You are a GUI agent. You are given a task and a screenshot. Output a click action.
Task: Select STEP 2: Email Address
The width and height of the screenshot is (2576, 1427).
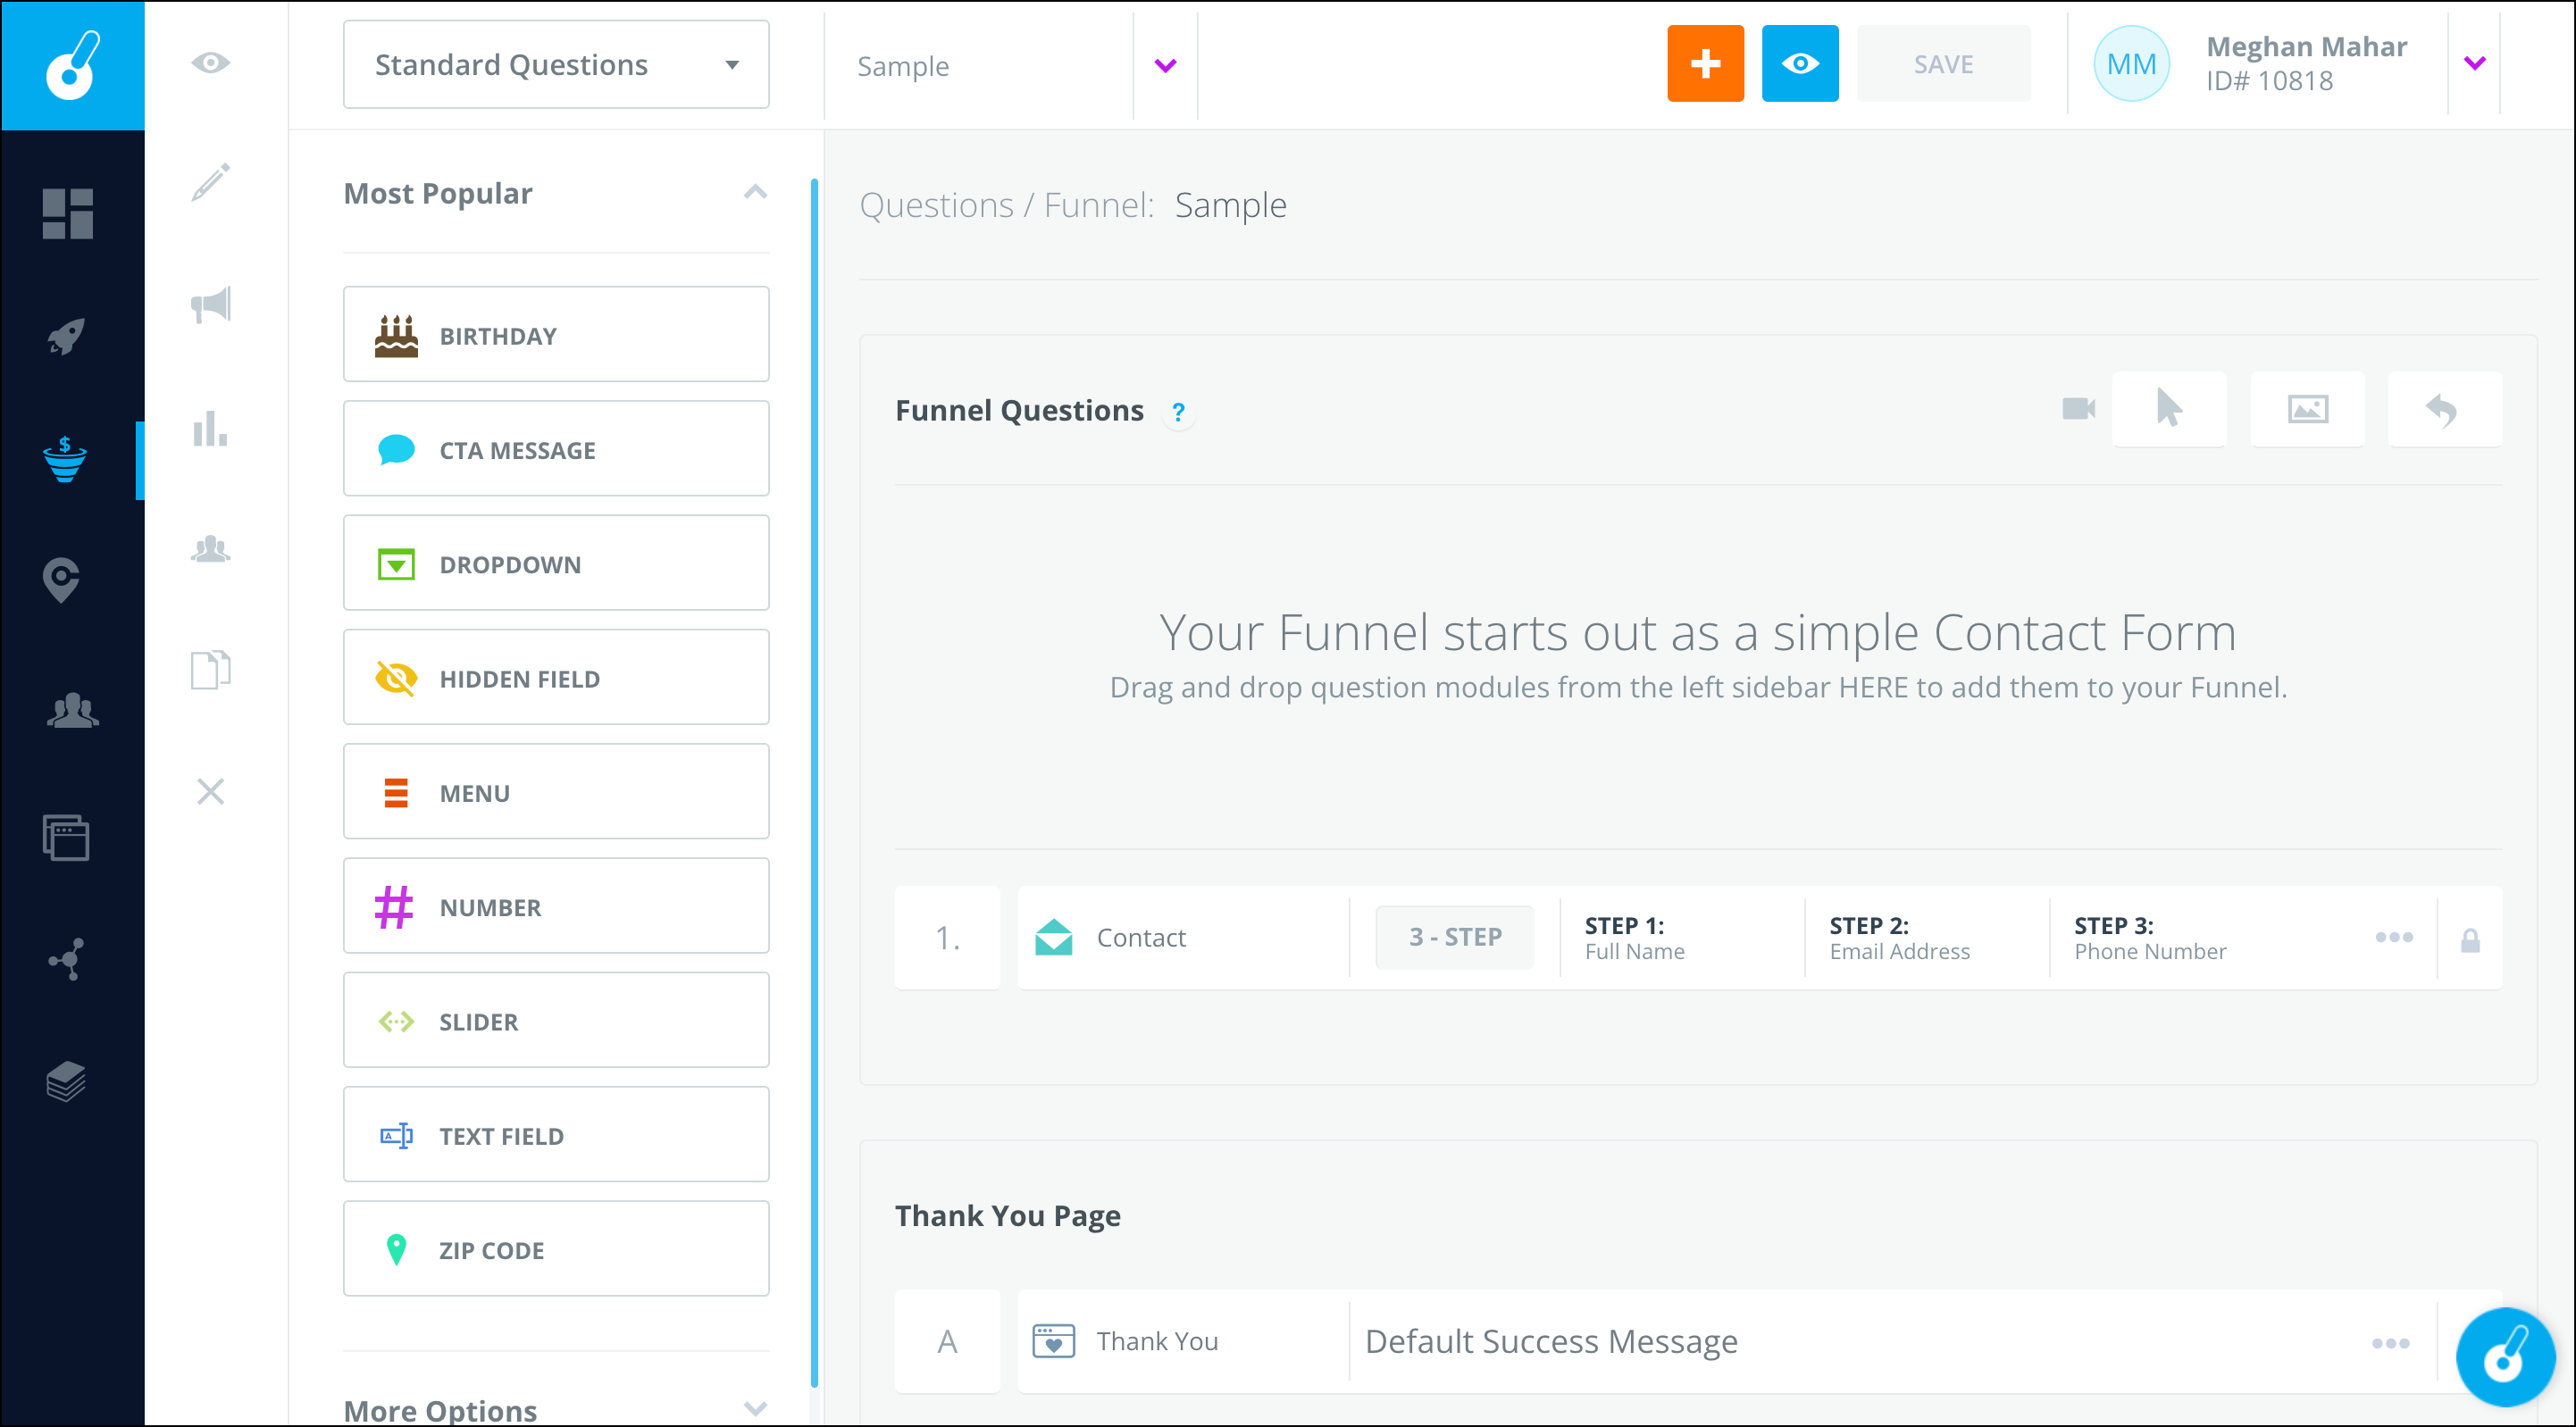click(1900, 938)
